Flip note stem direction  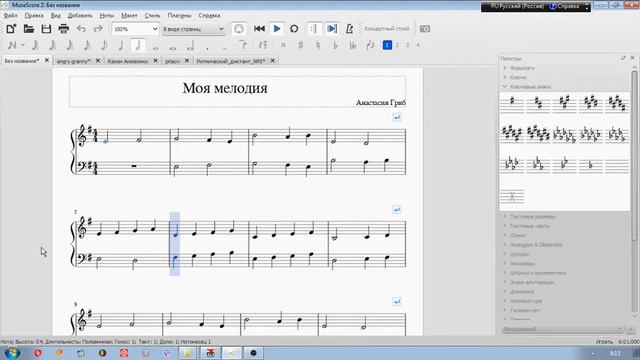tap(371, 45)
